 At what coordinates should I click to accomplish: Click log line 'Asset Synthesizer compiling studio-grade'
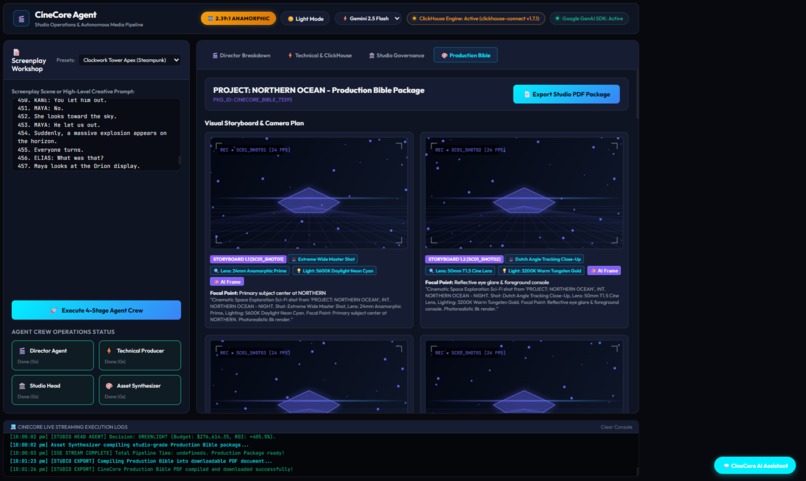(x=129, y=445)
